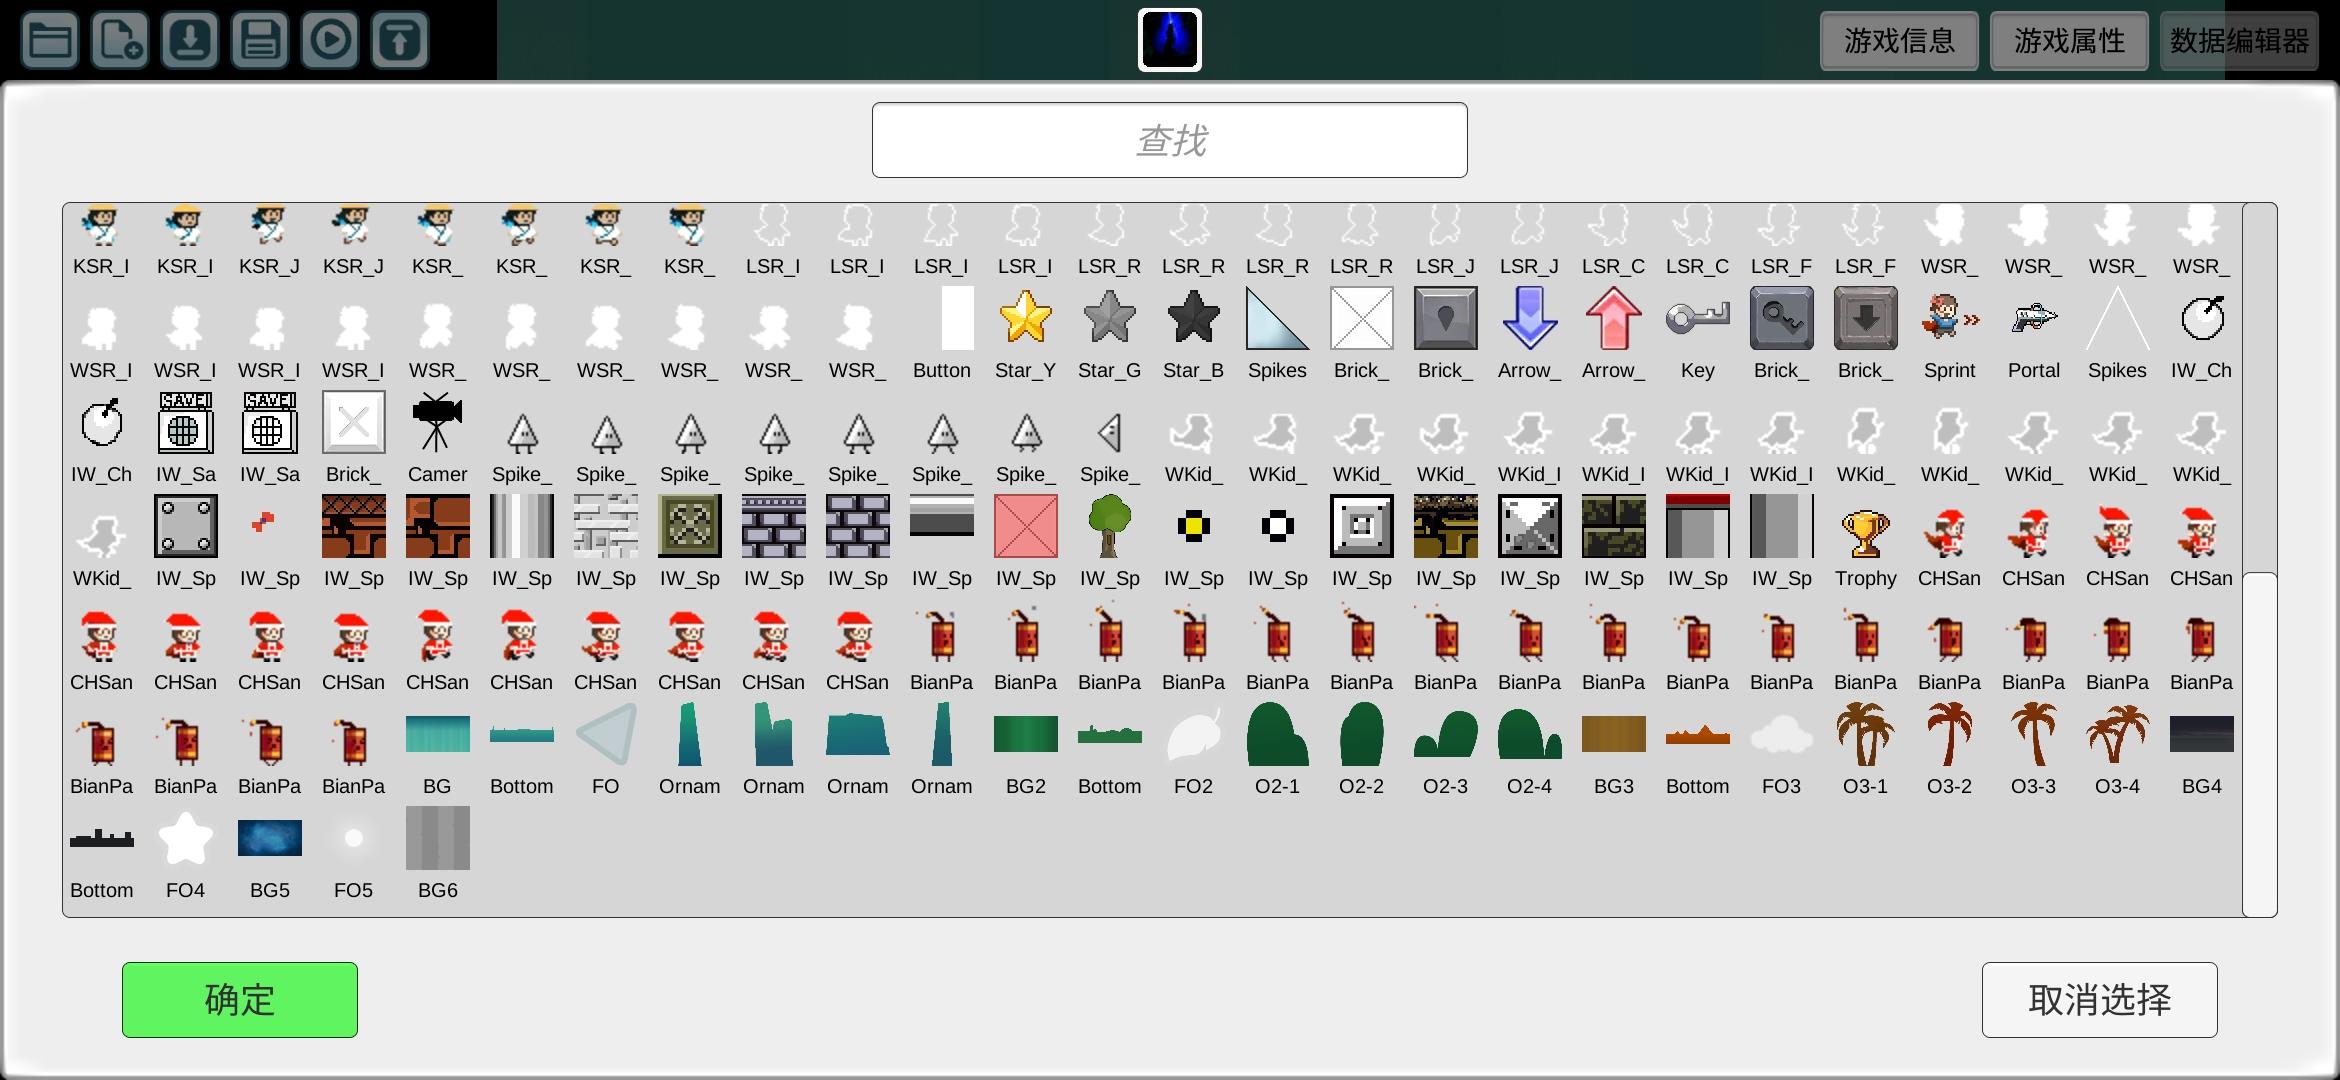Open the 数据编辑器 tab
2340x1080 pixels.
pyautogui.click(x=2239, y=41)
